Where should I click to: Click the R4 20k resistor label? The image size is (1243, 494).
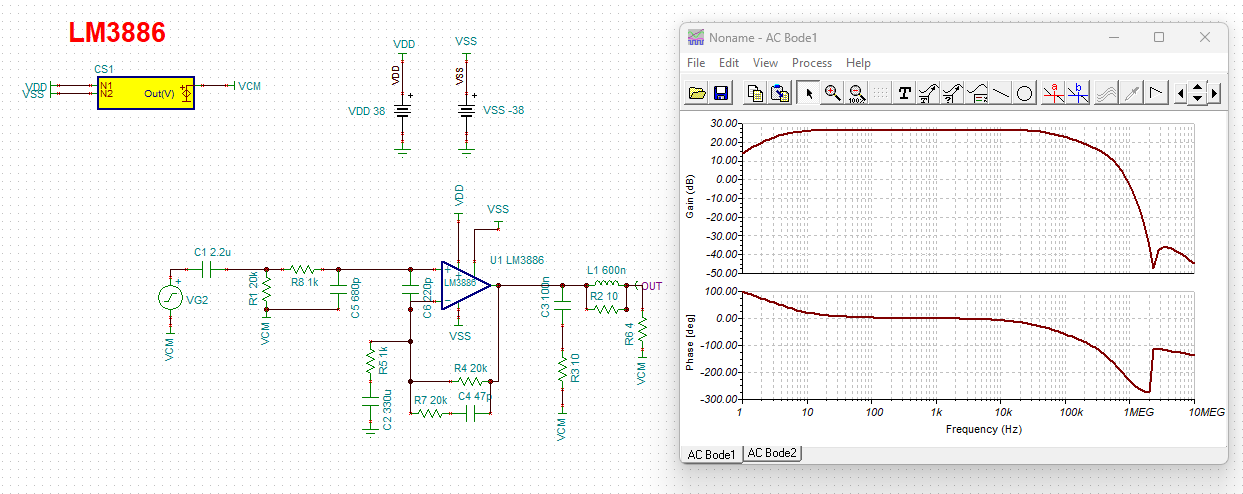coord(470,368)
